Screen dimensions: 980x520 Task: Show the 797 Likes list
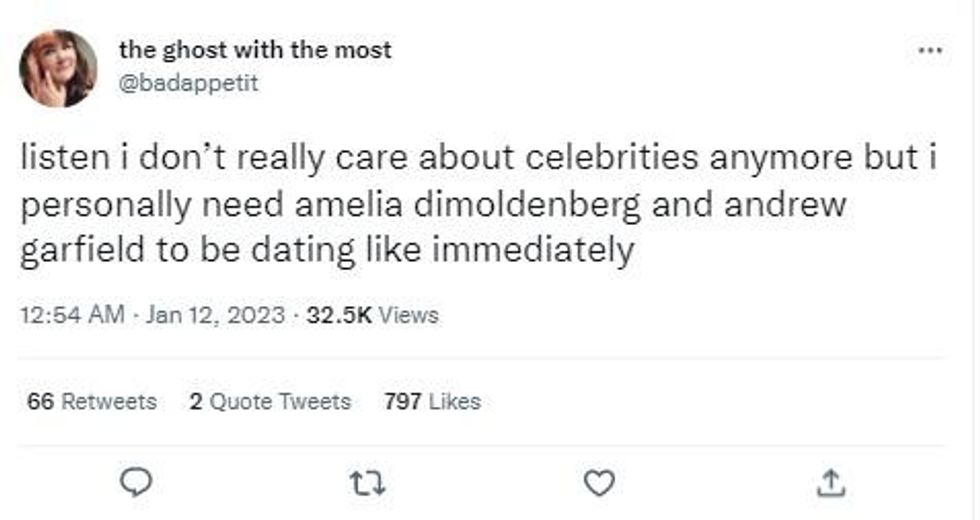pos(432,401)
